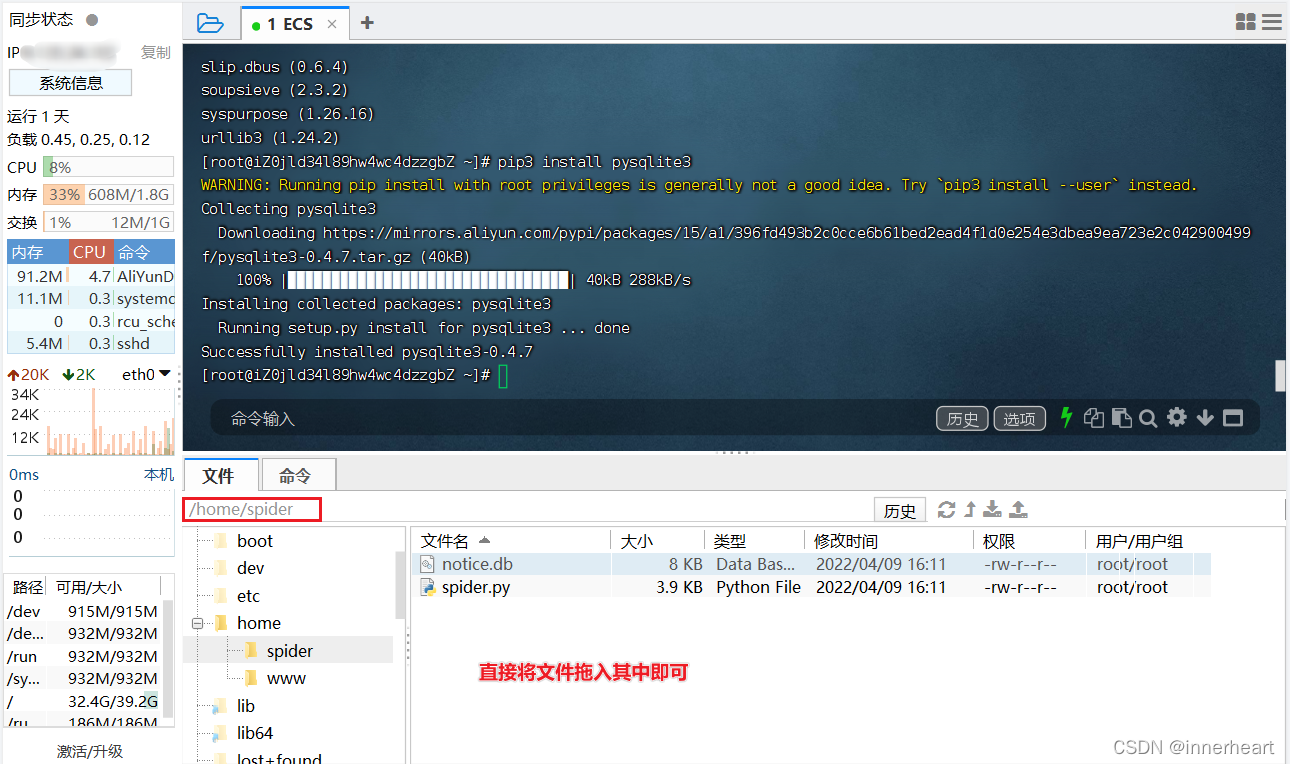Click the terminal 选项 button
This screenshot has width=1290, height=764.
click(x=1020, y=419)
